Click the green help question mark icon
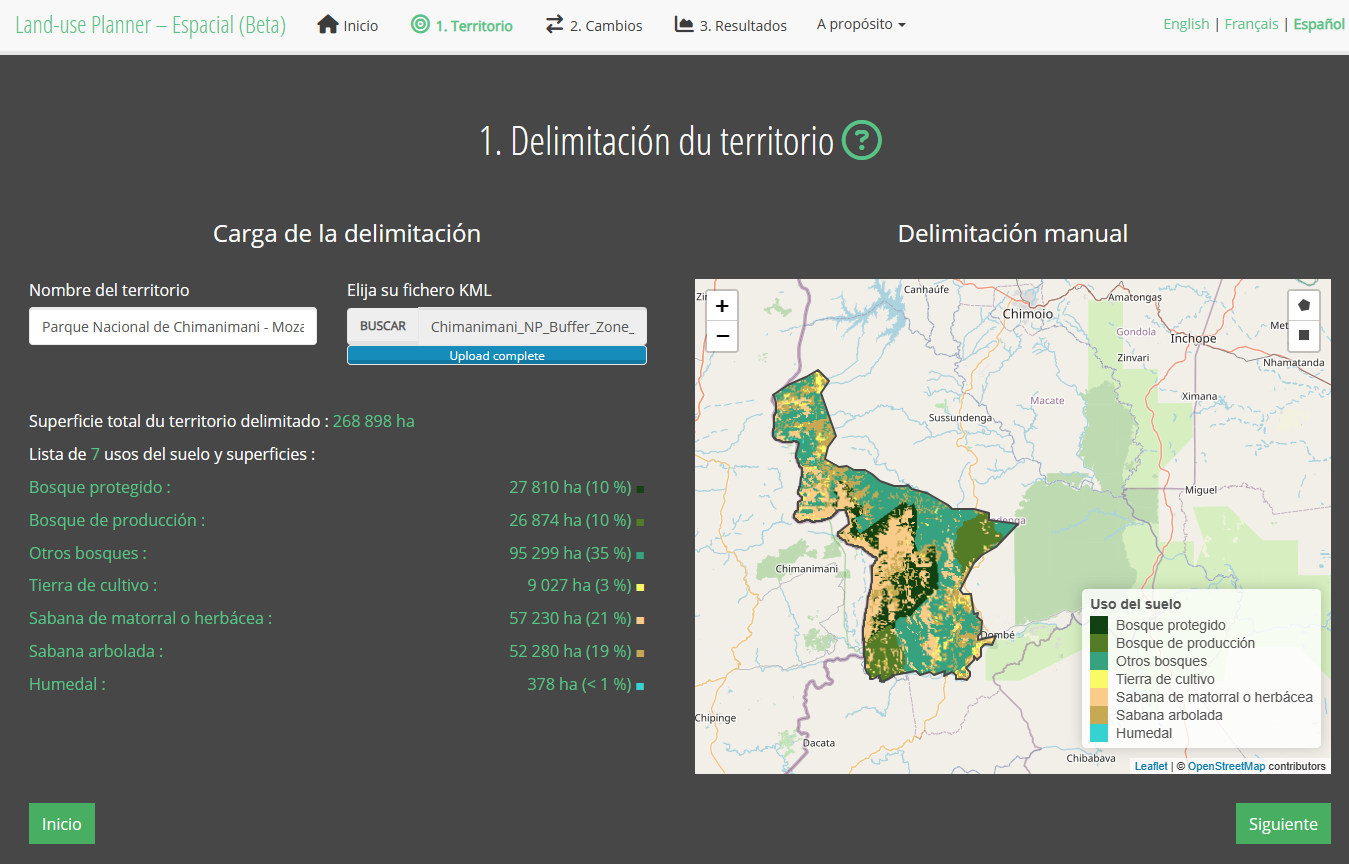The height and width of the screenshot is (864, 1349). (x=862, y=141)
